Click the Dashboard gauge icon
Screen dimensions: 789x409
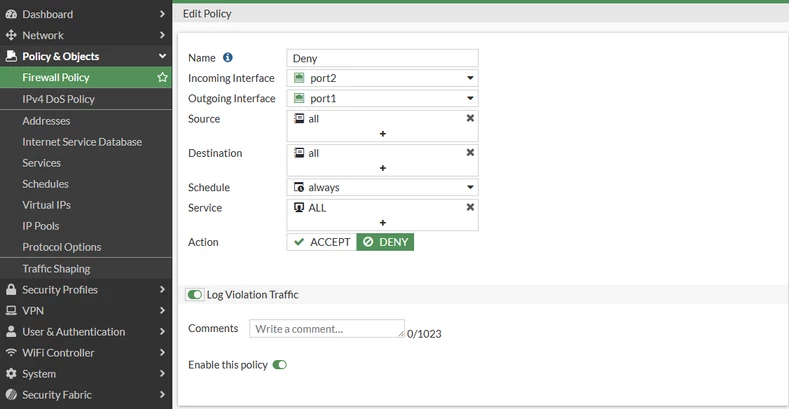coord(11,14)
